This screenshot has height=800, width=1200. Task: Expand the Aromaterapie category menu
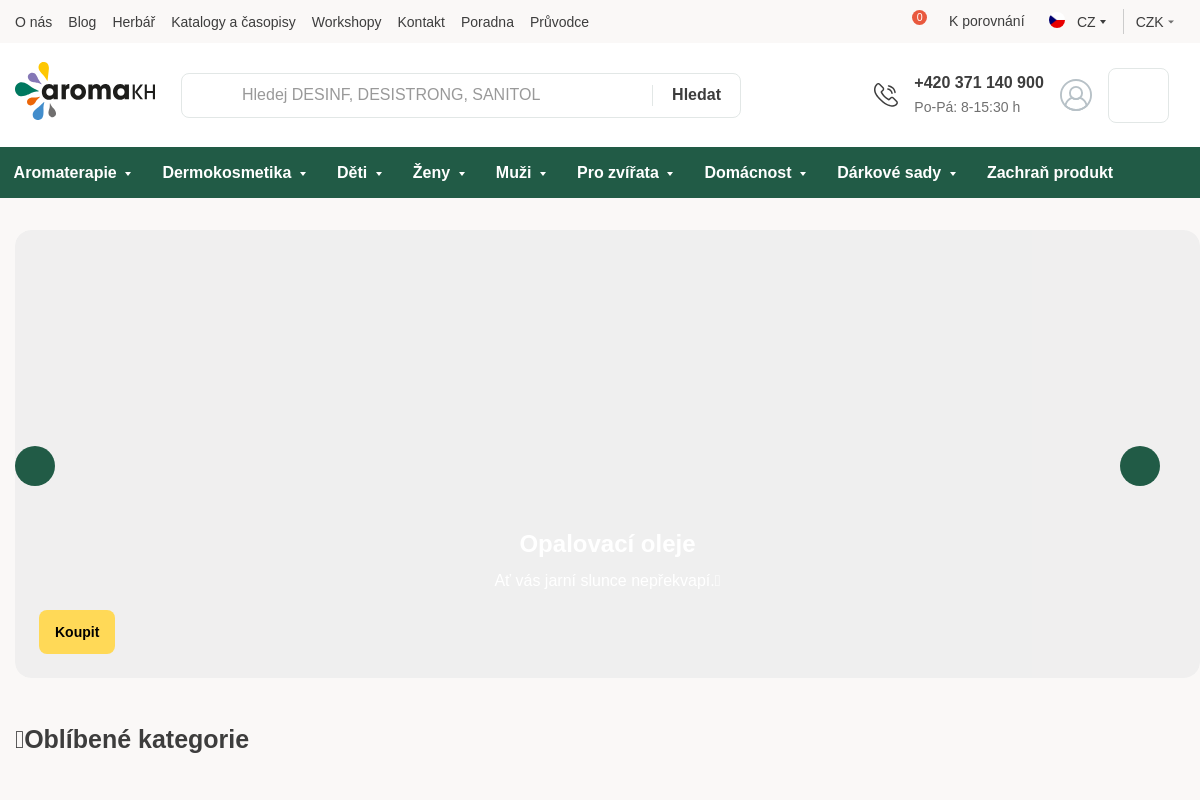[73, 173]
